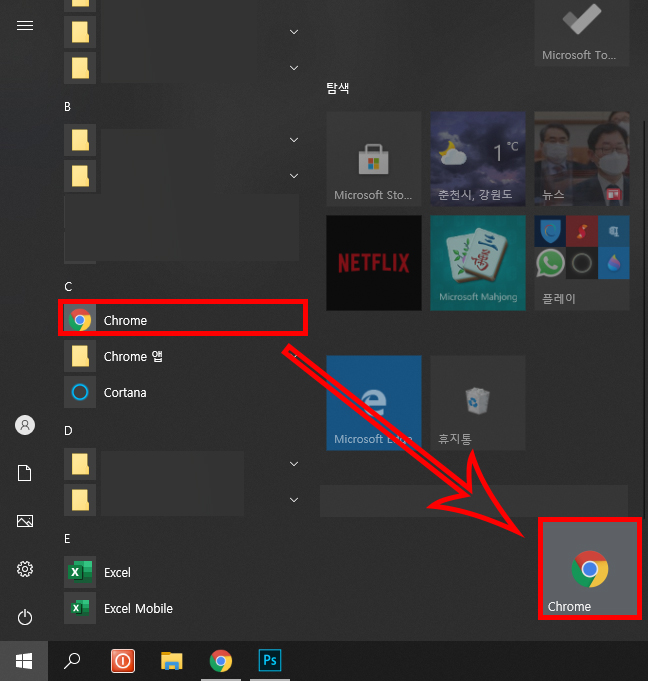This screenshot has height=681, width=648.
Task: Open the 플레이 tile folder
Action: coord(582,263)
